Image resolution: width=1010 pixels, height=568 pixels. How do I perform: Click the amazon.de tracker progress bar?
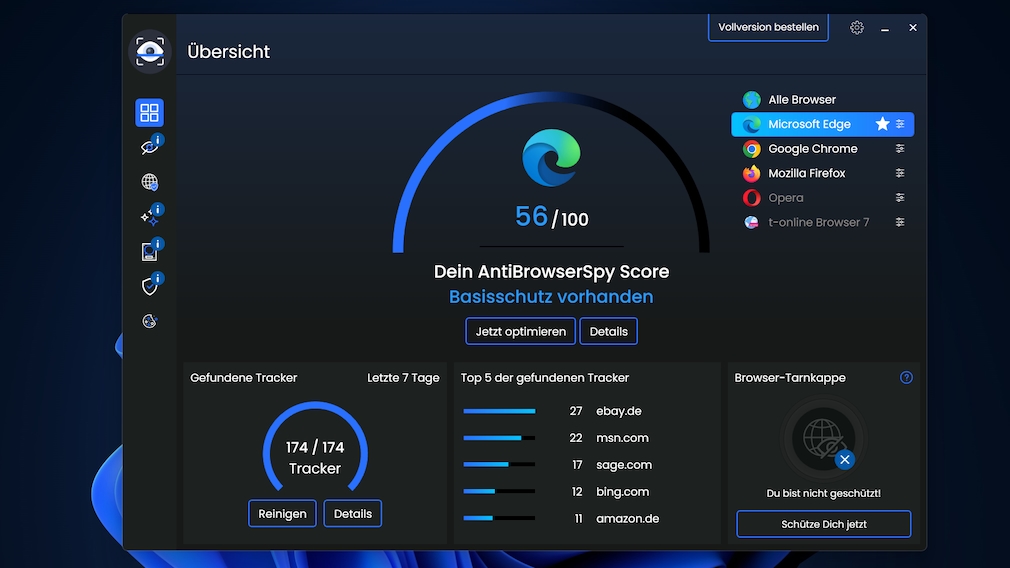click(499, 518)
